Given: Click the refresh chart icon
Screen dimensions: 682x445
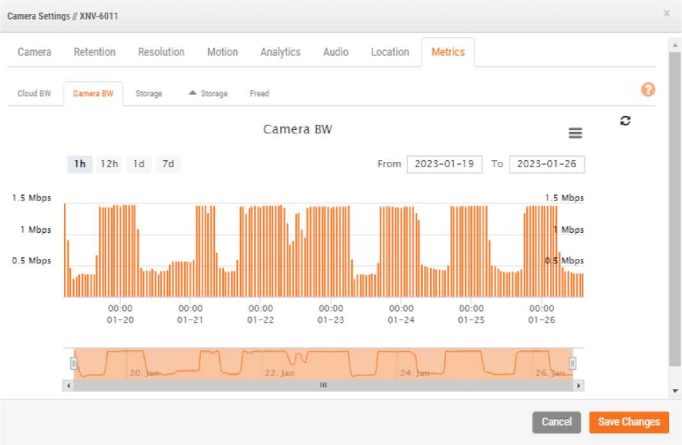Looking at the screenshot, I should [x=626, y=120].
